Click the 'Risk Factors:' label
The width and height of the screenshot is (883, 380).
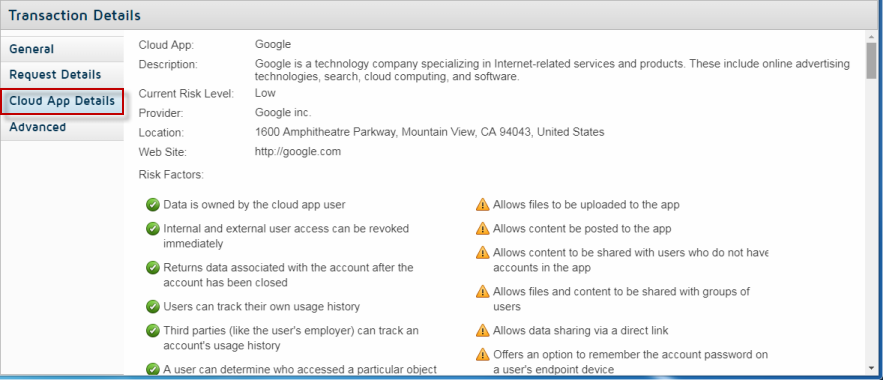171,175
